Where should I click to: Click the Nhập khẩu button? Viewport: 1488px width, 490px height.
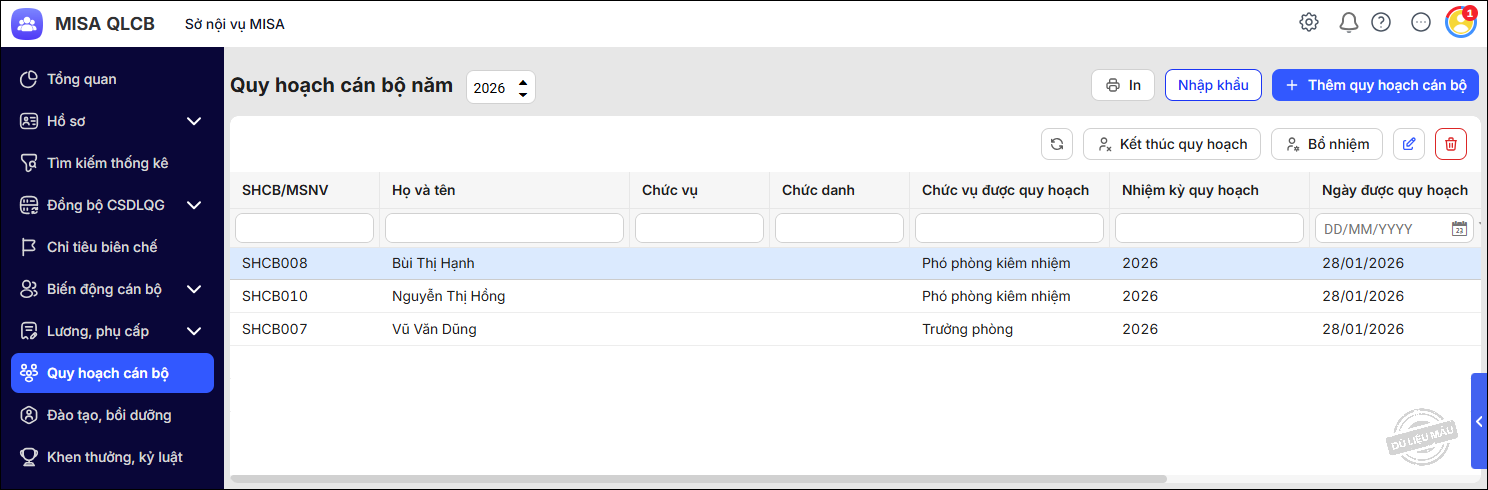tap(1213, 85)
